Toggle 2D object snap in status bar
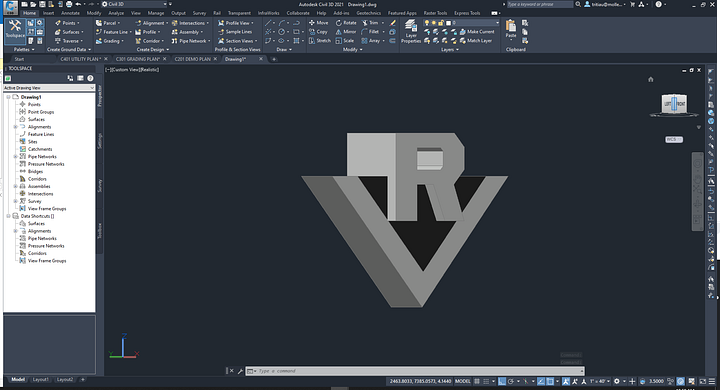The width and height of the screenshot is (720, 390). [550, 381]
